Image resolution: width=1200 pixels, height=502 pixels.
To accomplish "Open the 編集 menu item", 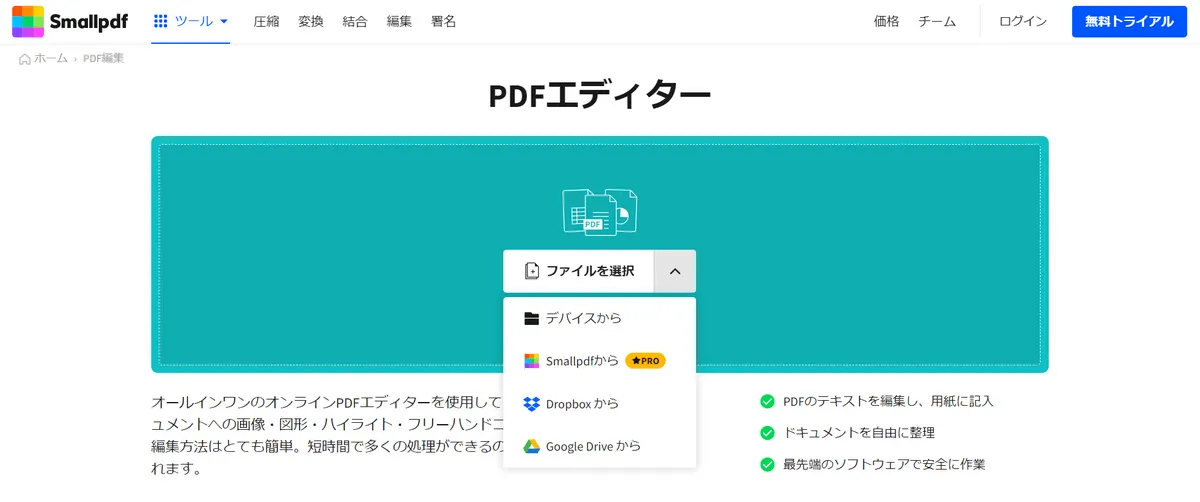I will [399, 21].
